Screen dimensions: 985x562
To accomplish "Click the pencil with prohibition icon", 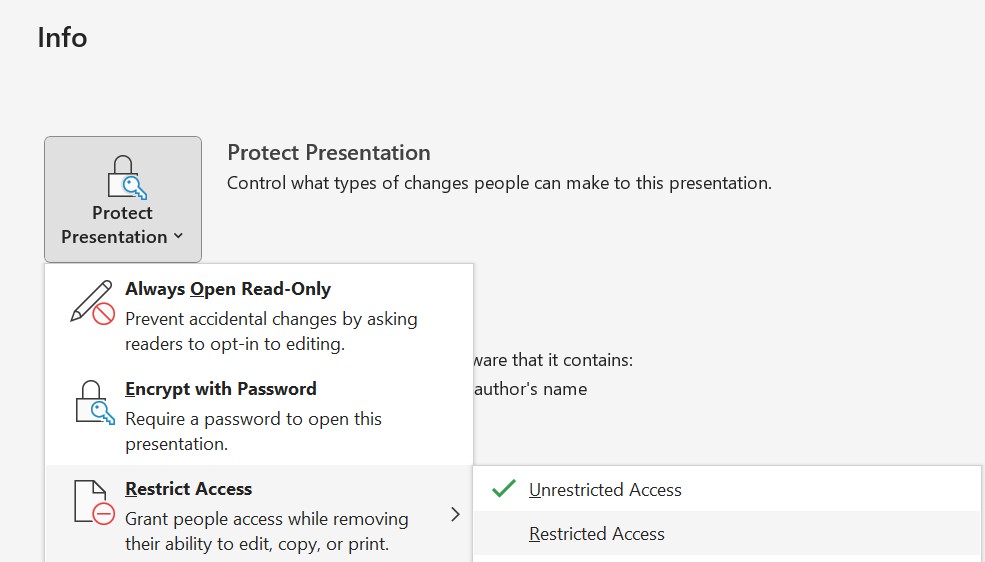I will [92, 302].
